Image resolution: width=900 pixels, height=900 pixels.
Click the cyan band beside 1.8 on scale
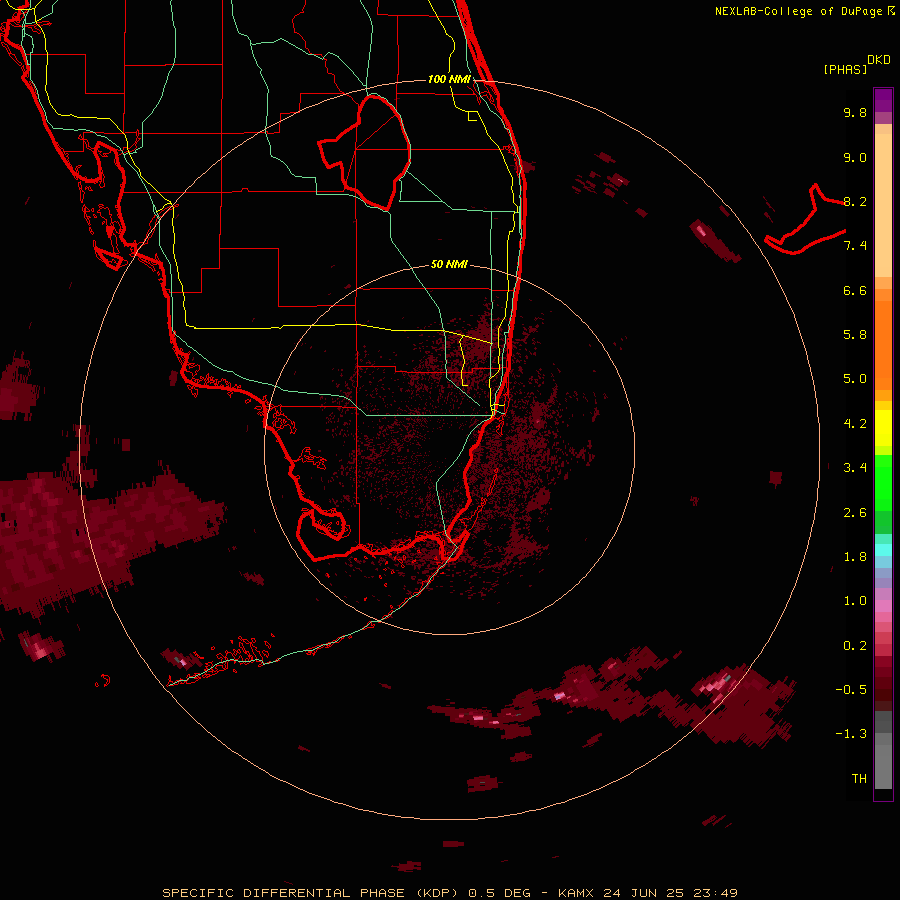tap(883, 550)
